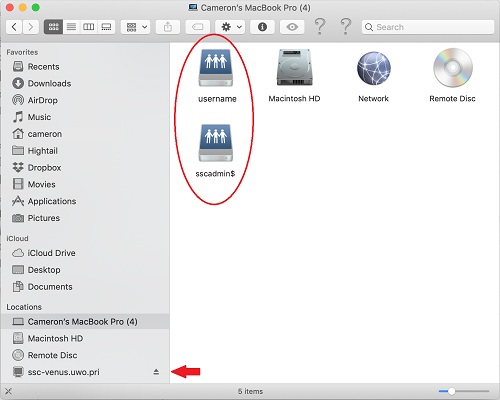Image resolution: width=500 pixels, height=400 pixels.
Task: Open Recents in the sidebar
Action: (85, 67)
